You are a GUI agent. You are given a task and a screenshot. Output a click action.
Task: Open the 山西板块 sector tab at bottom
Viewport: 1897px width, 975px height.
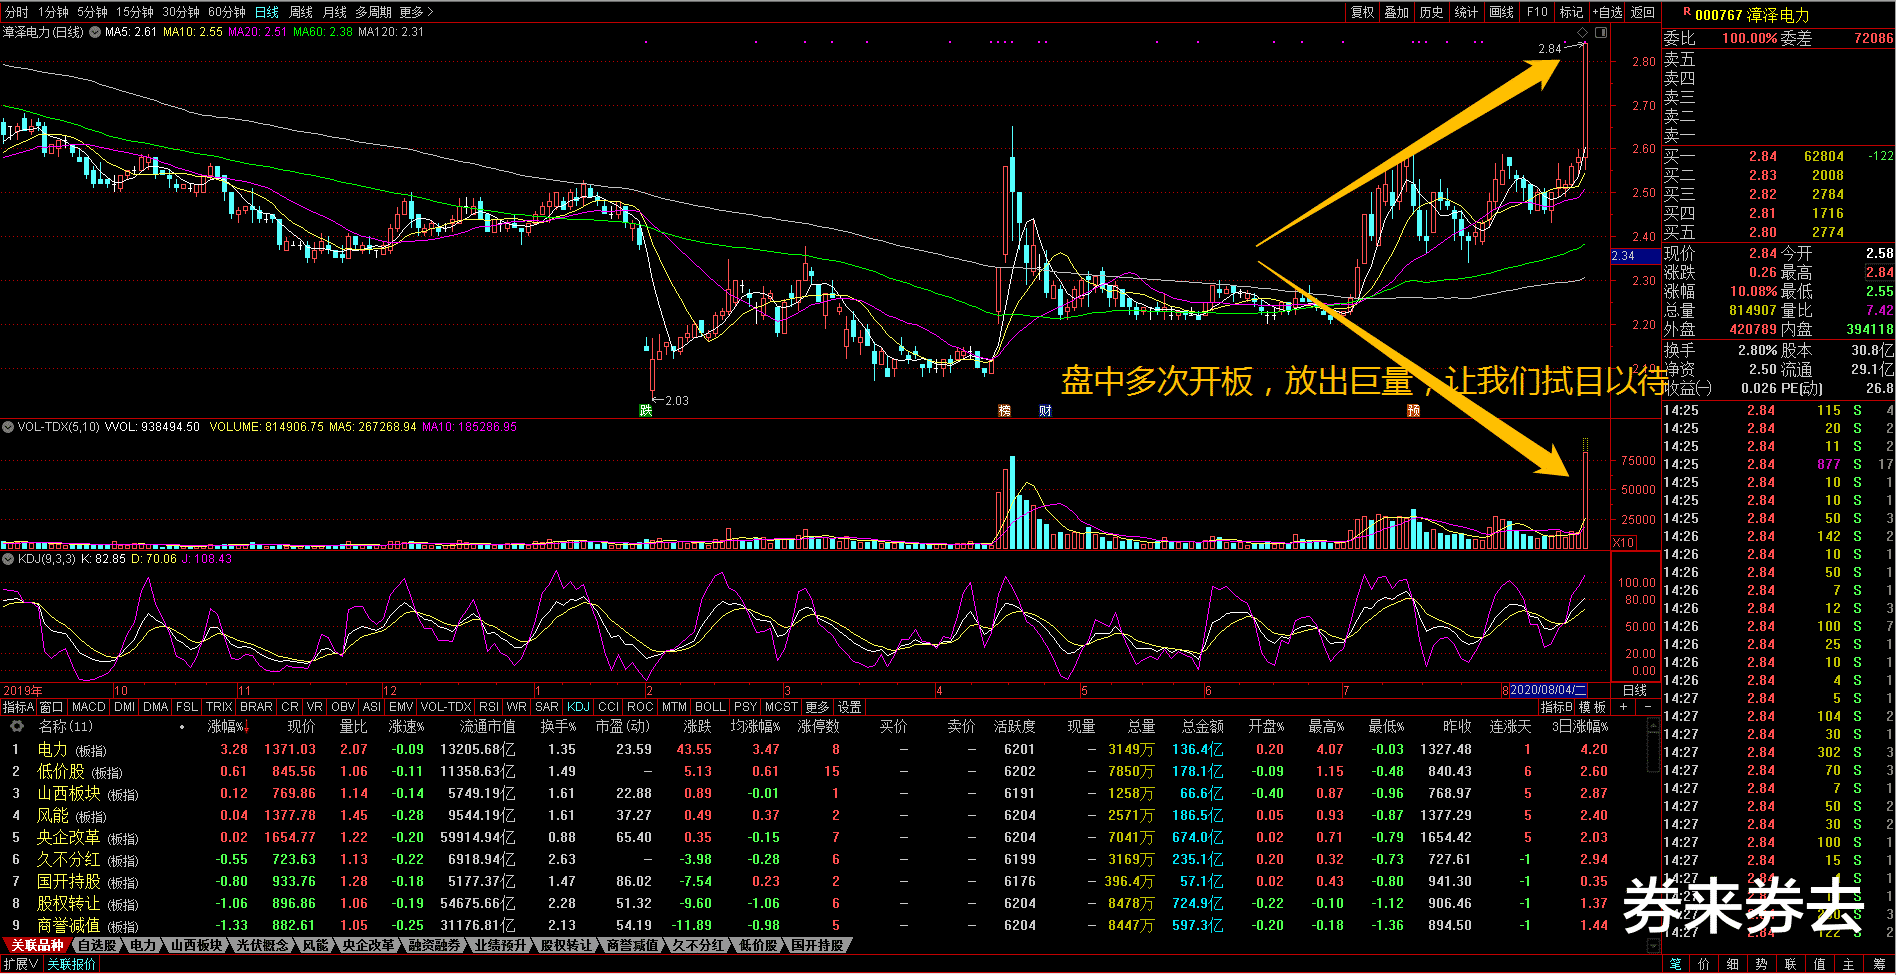click(x=196, y=945)
